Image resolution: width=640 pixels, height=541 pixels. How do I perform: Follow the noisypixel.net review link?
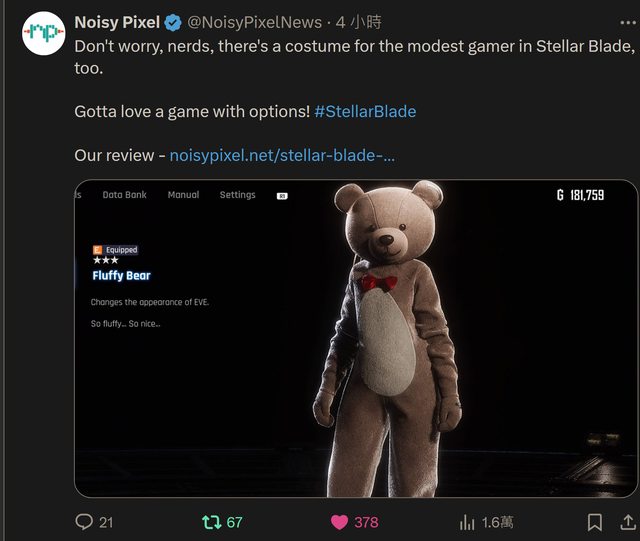click(282, 155)
